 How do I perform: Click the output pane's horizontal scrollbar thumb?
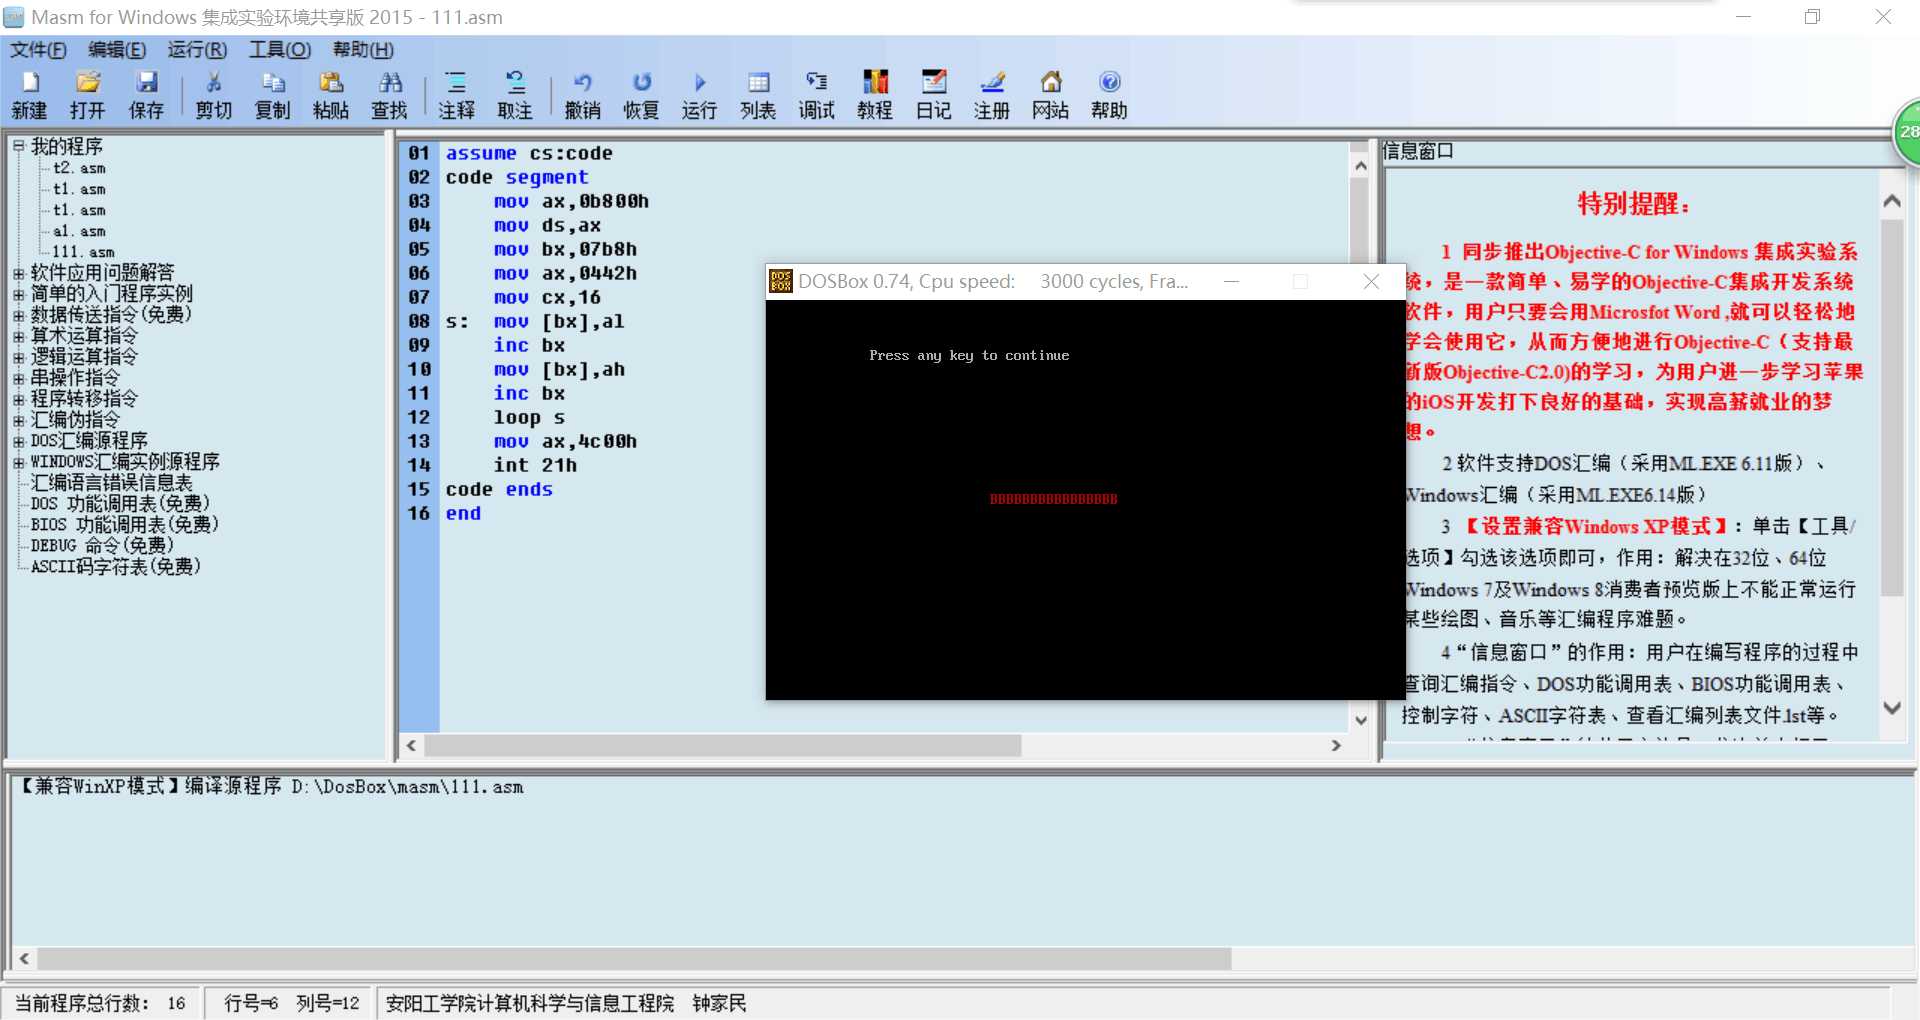(x=634, y=958)
